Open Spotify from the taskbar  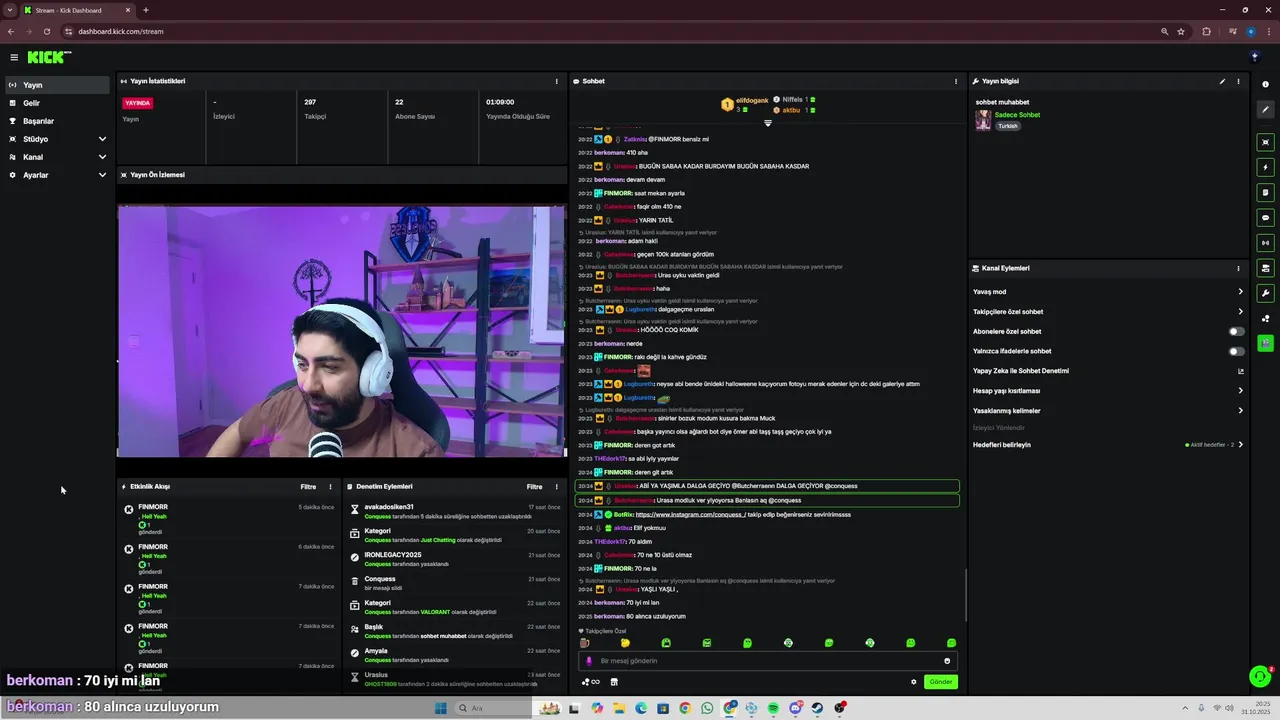[773, 708]
